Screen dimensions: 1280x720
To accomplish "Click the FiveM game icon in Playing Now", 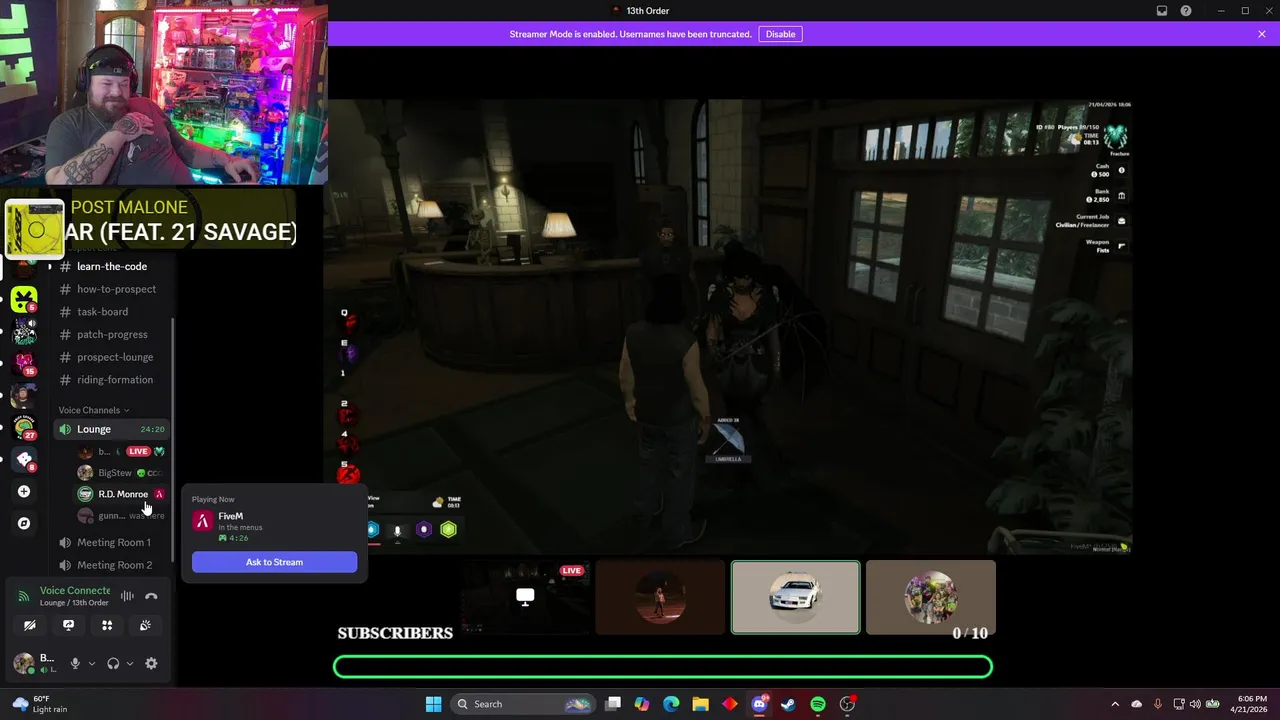I will point(203,521).
